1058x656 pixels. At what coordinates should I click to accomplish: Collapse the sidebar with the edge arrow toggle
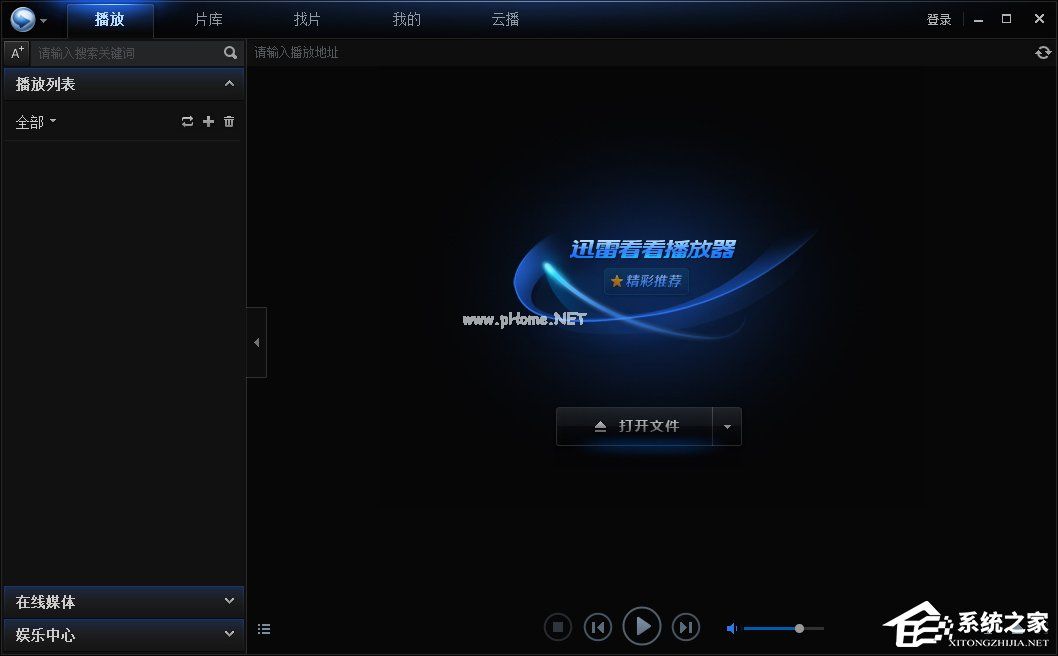256,341
